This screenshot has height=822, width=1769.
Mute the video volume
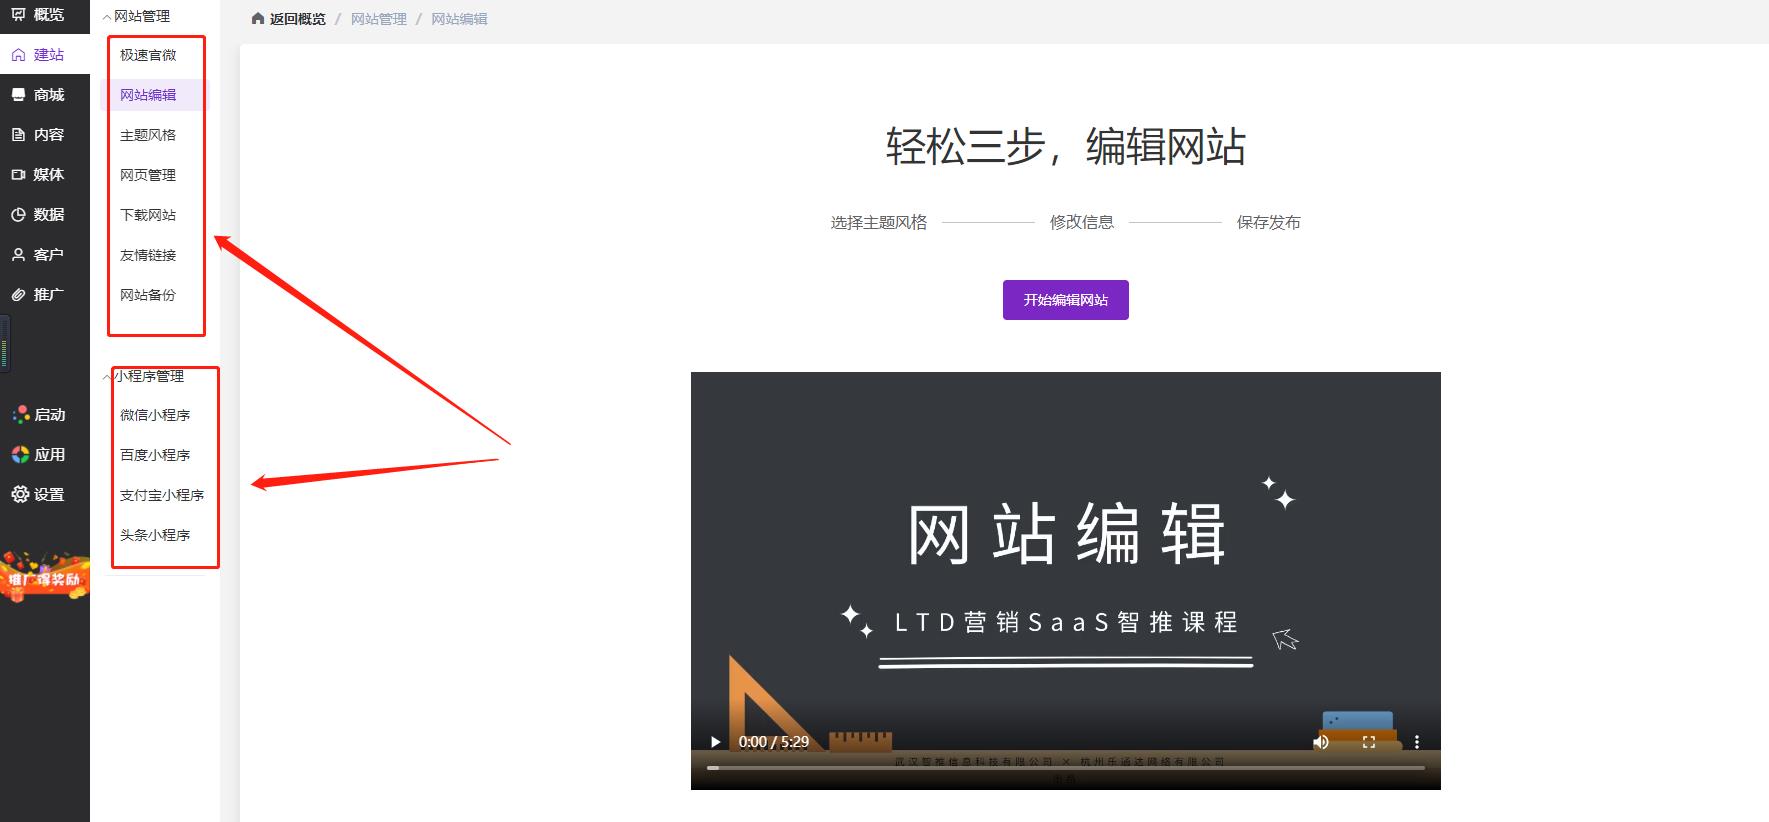click(1321, 742)
